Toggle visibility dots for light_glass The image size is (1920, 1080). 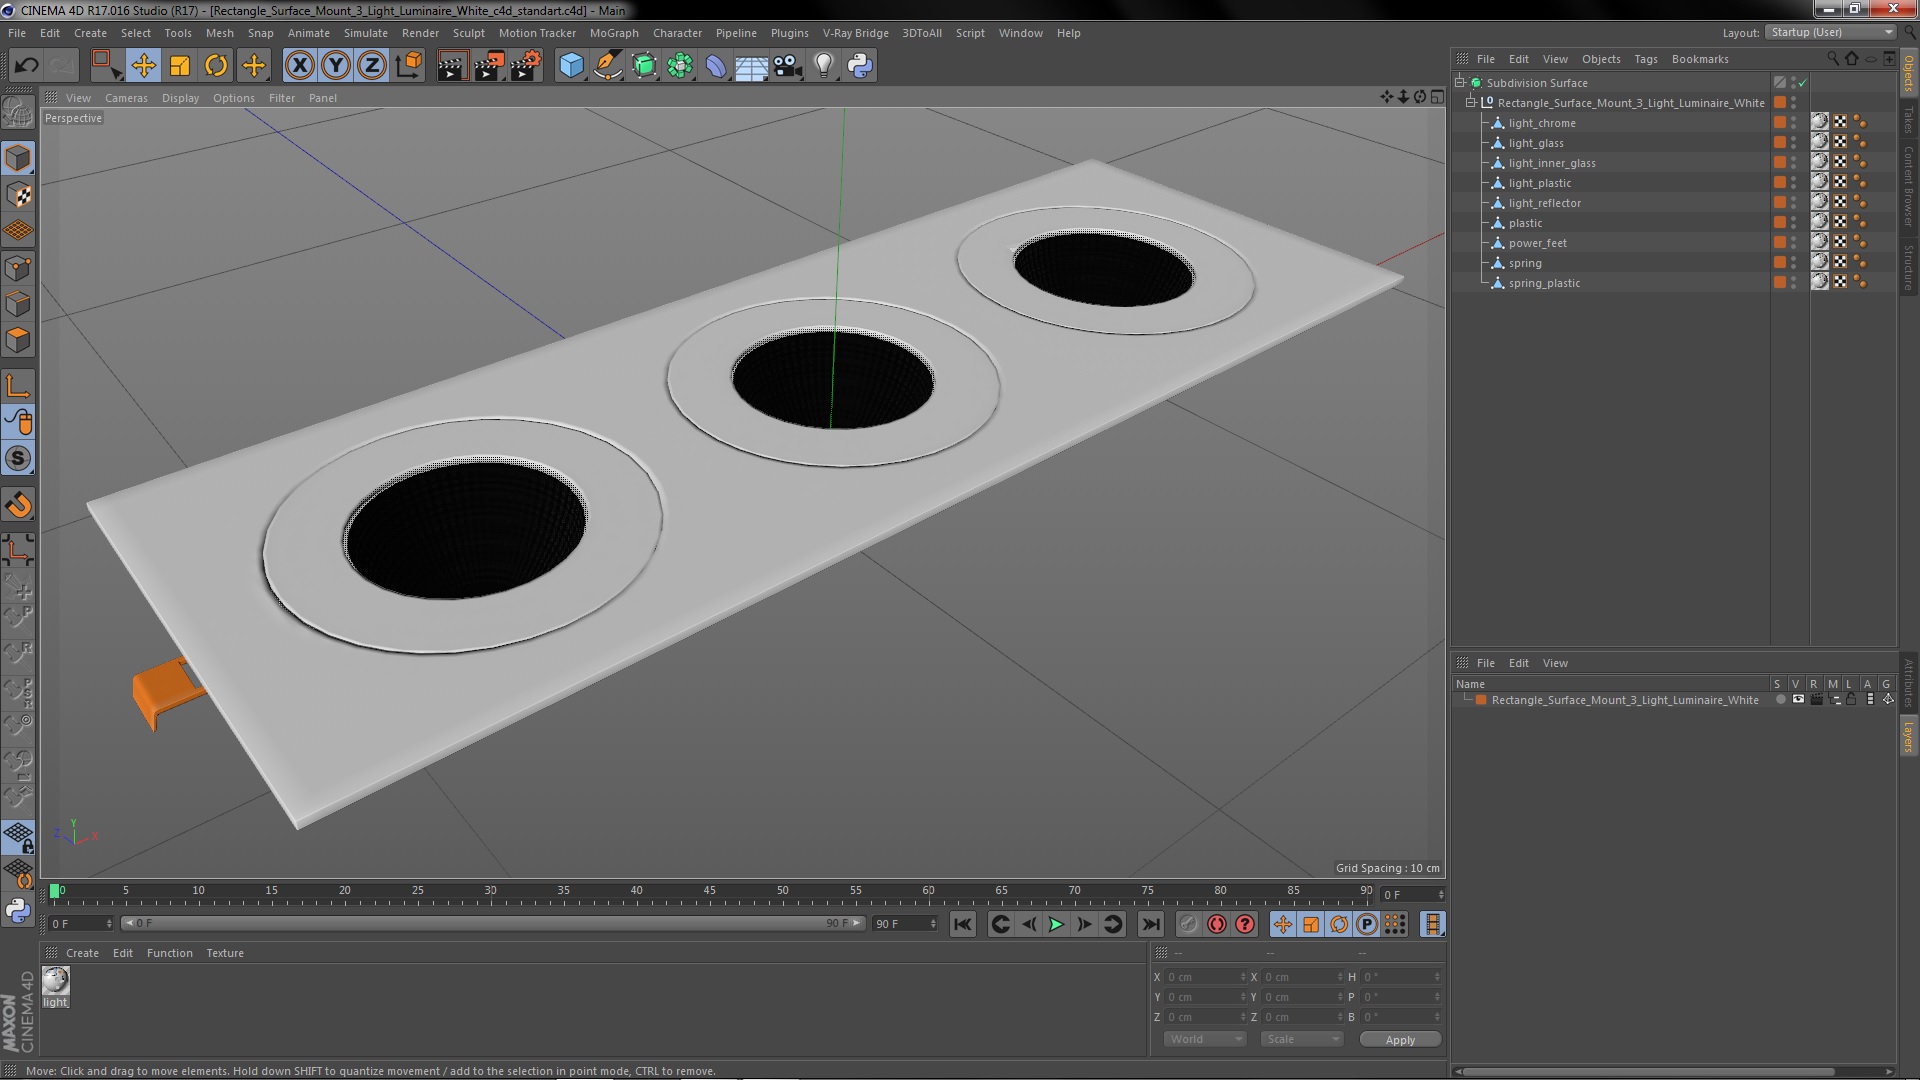pyautogui.click(x=1793, y=143)
